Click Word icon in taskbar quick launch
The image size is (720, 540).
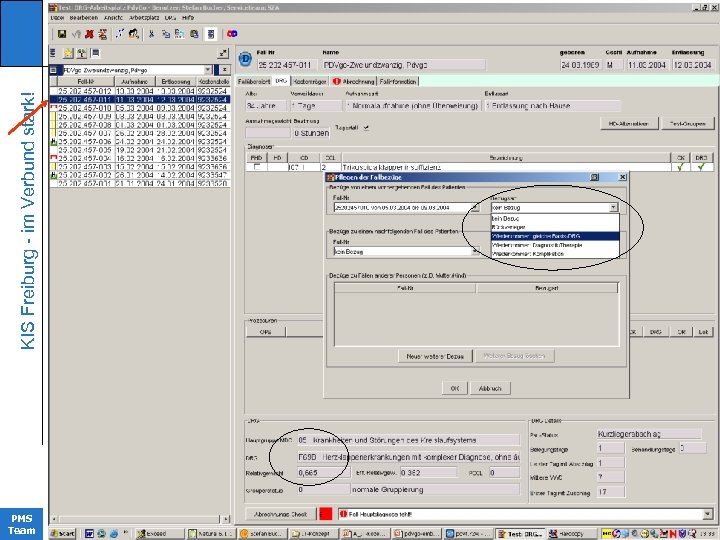pyautogui.click(x=89, y=534)
